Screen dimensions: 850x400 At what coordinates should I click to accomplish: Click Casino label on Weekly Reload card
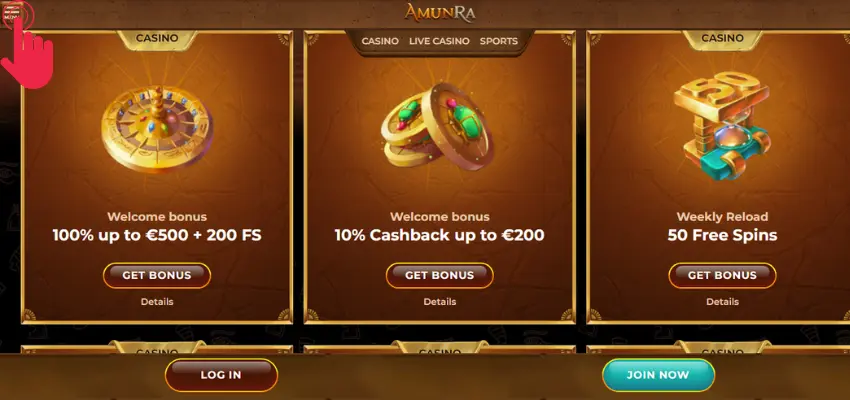(722, 38)
